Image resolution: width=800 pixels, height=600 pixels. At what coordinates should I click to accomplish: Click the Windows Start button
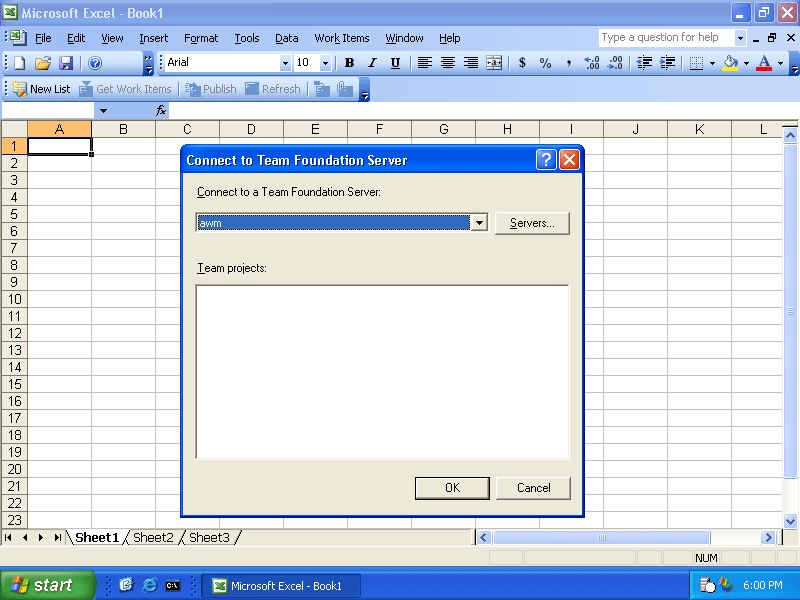pos(47,585)
